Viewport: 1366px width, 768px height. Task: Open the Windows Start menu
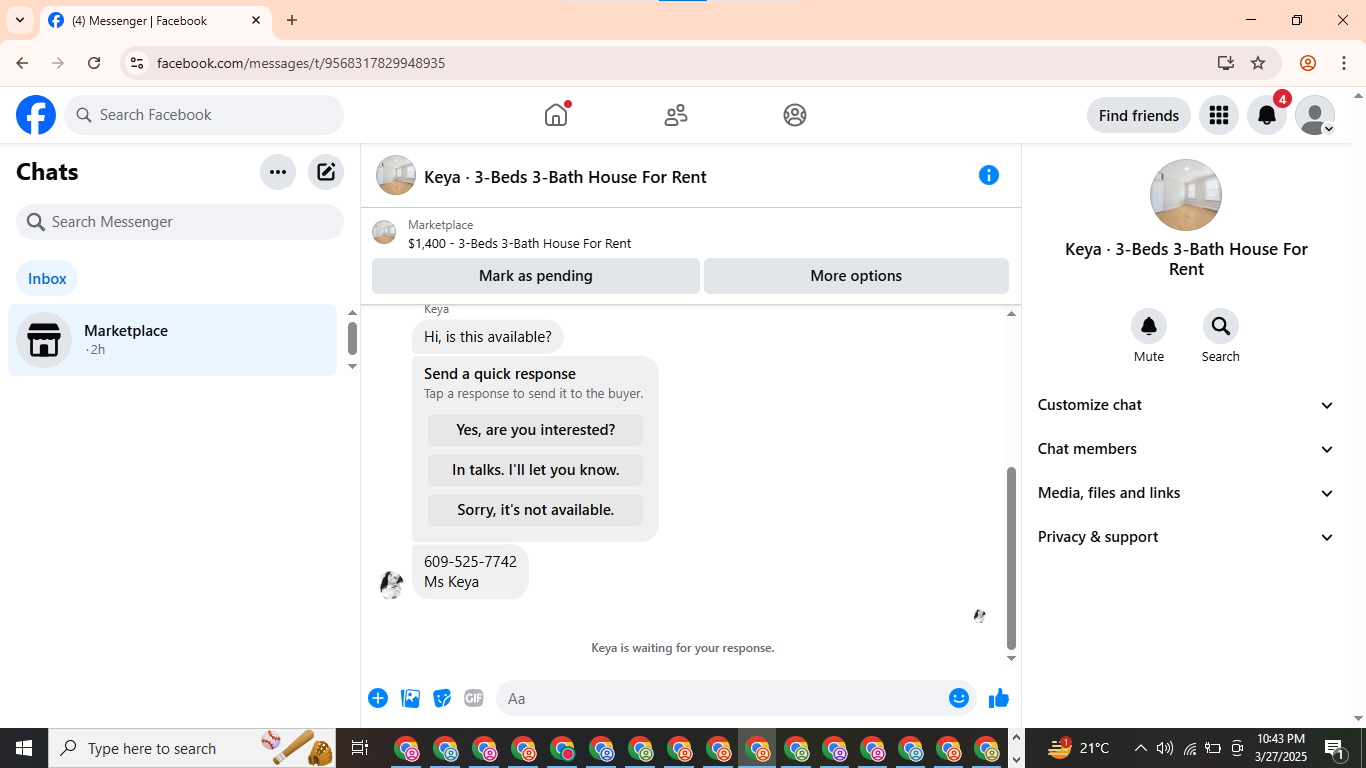24,748
